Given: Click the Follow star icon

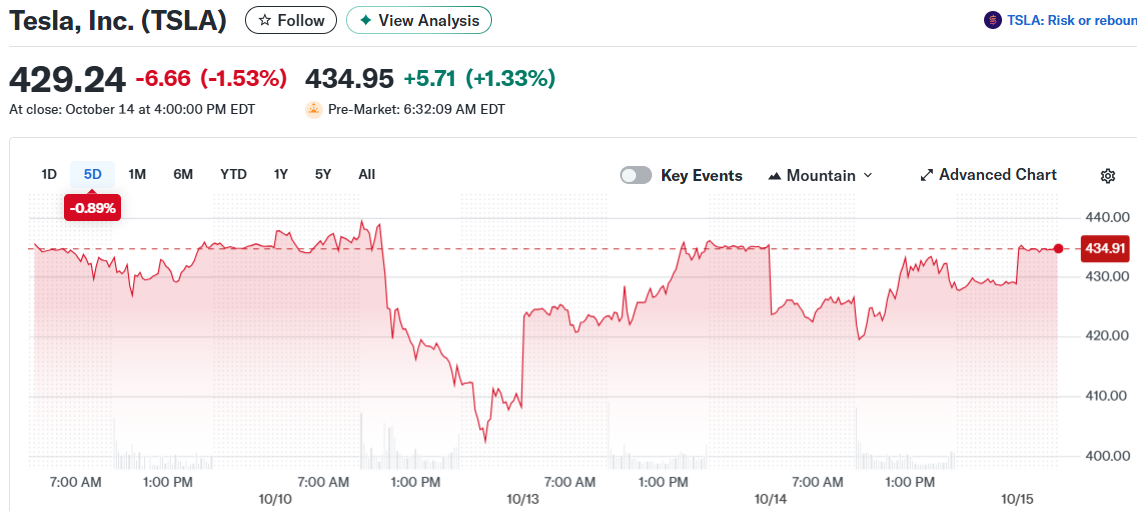Looking at the screenshot, I should coord(265,20).
